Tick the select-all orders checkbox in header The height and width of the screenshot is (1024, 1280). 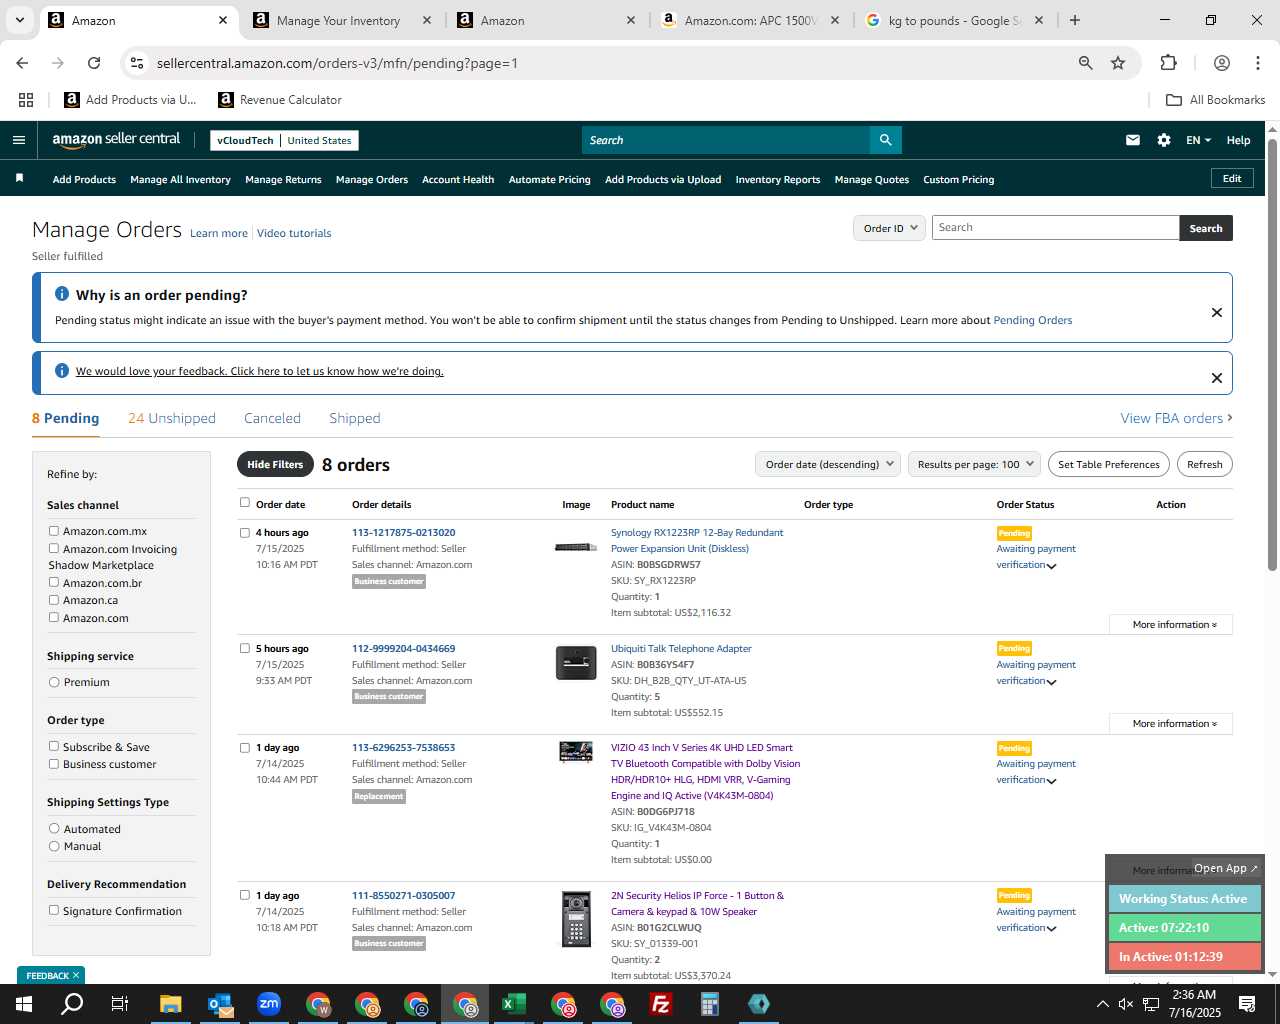click(245, 503)
